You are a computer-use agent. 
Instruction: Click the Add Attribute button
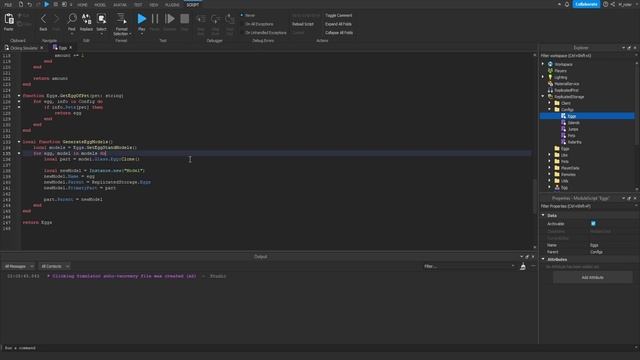pos(592,278)
